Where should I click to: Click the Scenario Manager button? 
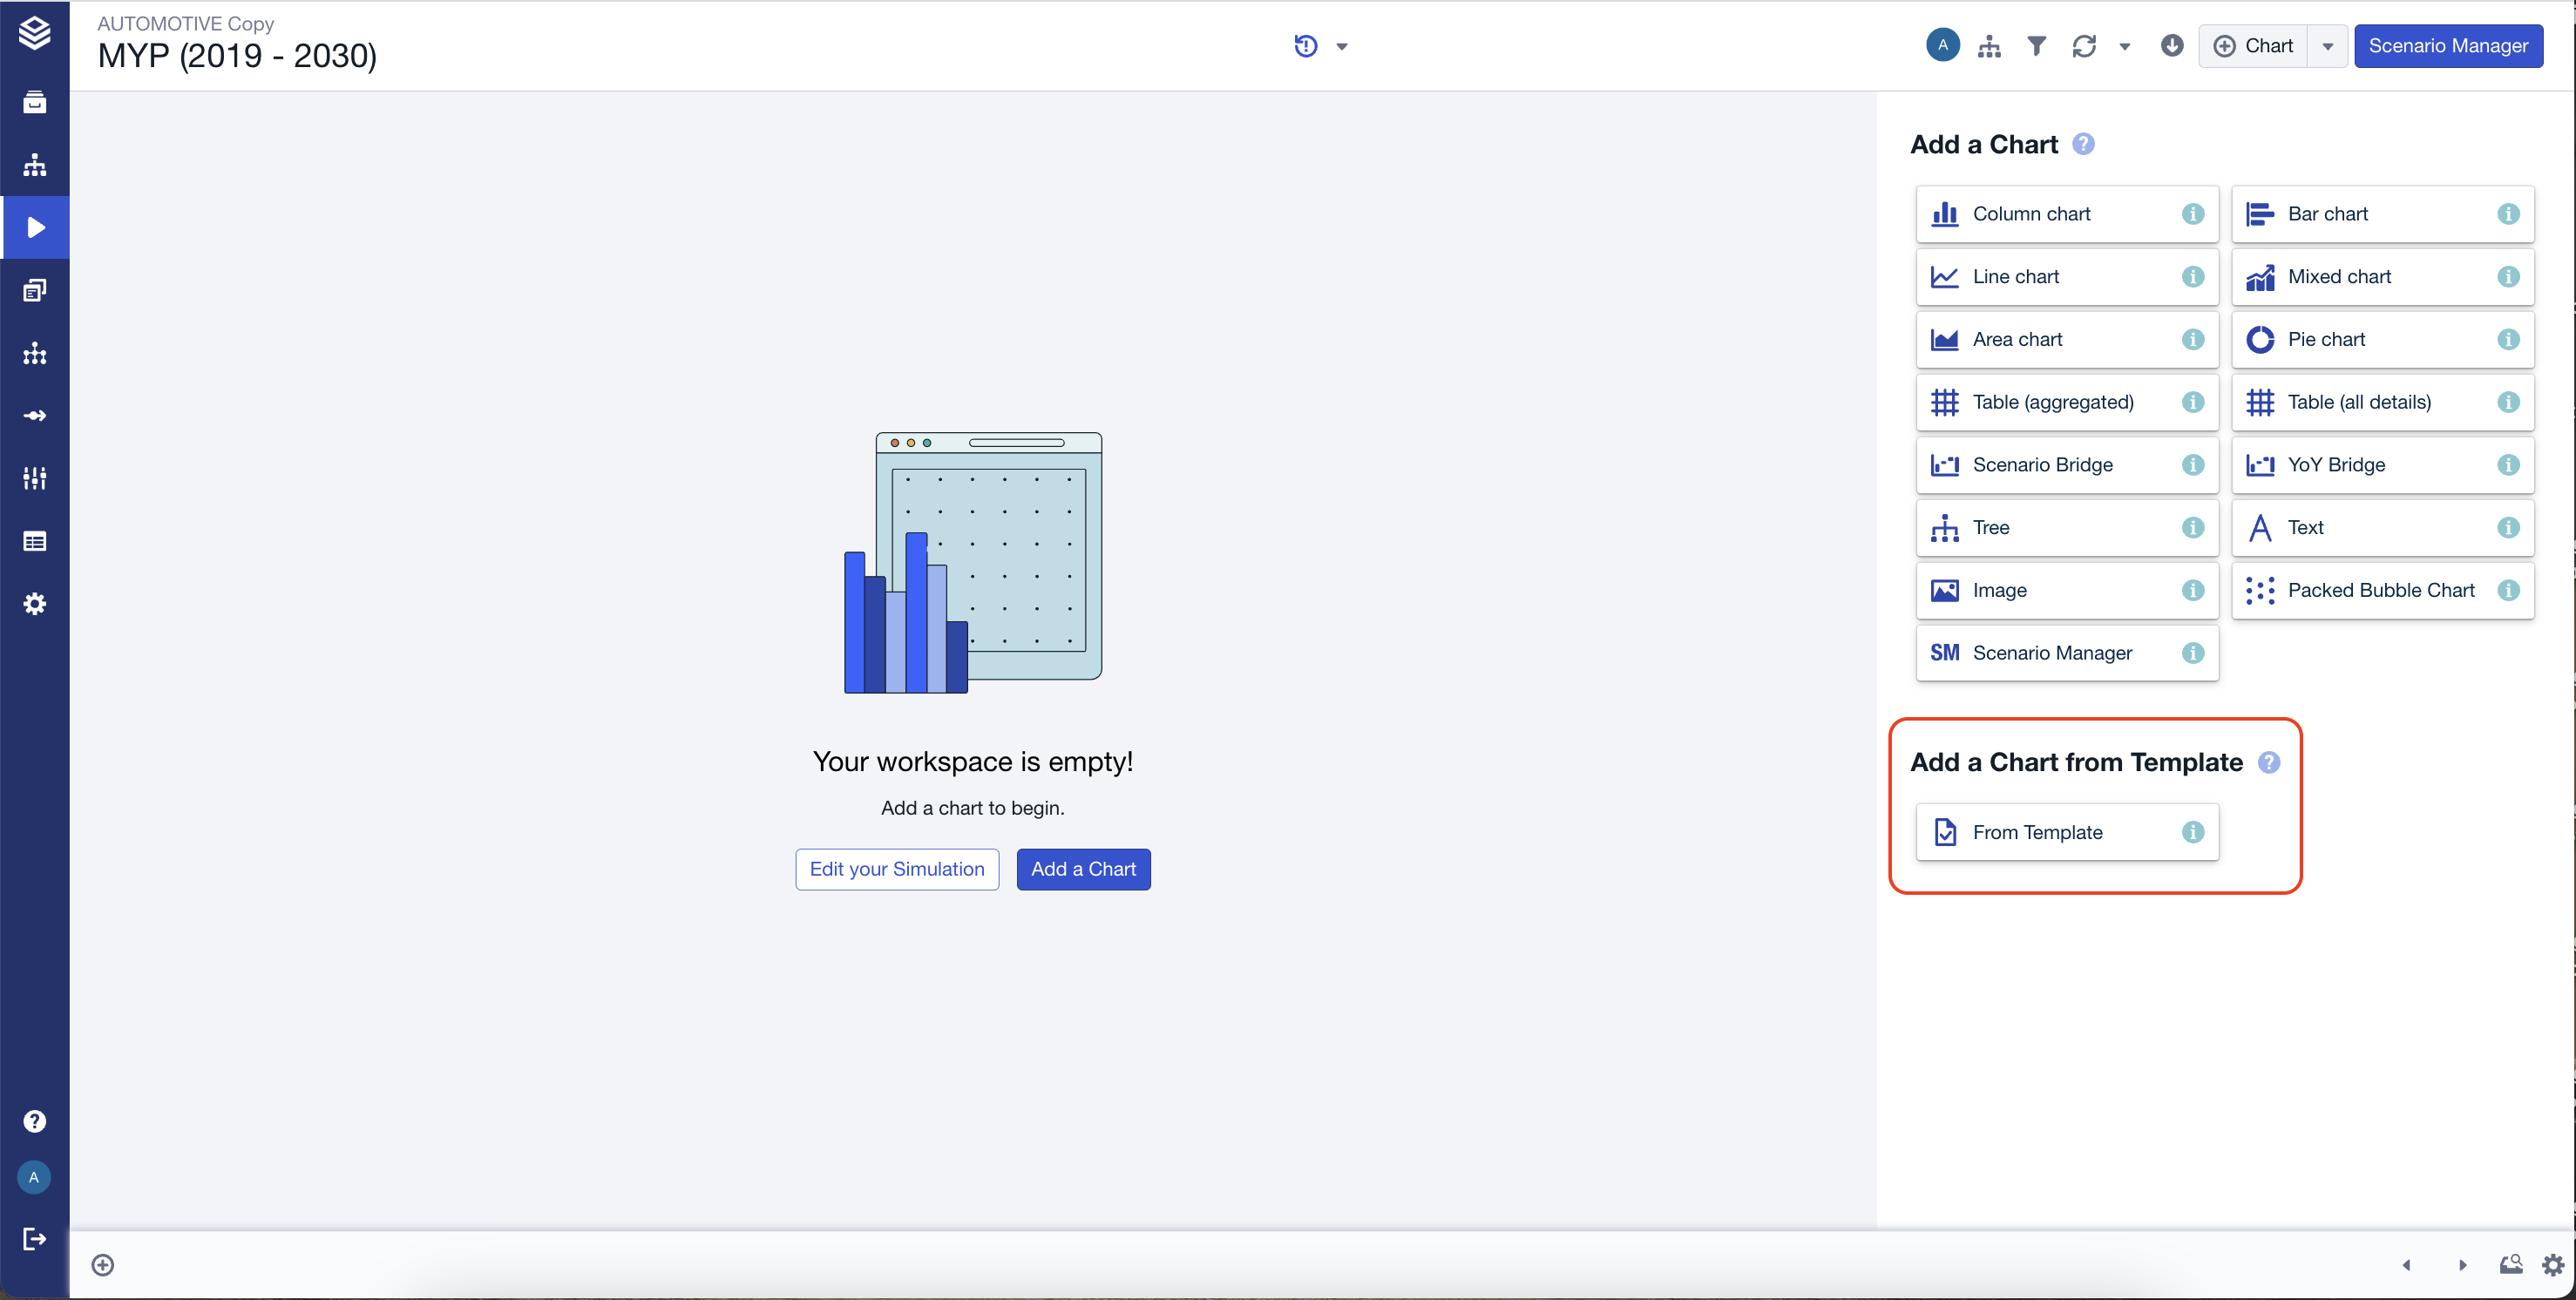pyautogui.click(x=2447, y=46)
